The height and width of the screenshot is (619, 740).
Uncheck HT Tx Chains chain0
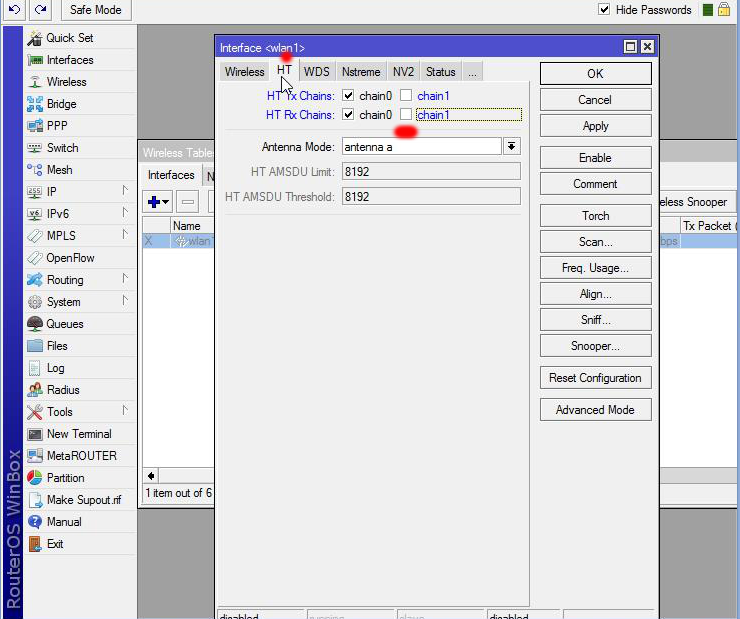pyautogui.click(x=348, y=95)
